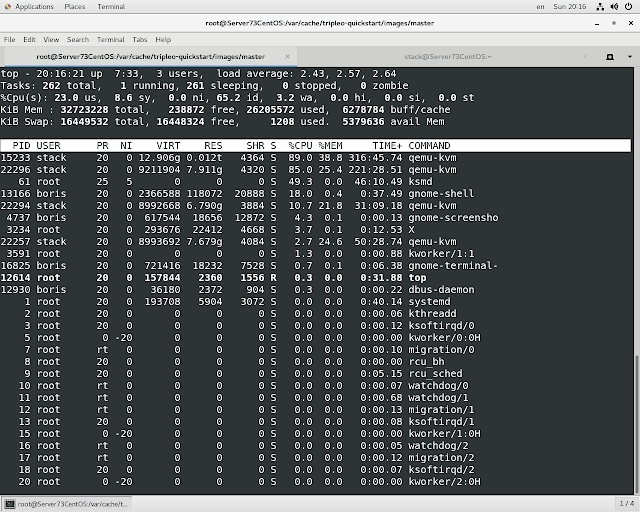
Task: Click the window title text
Action: point(320,23)
